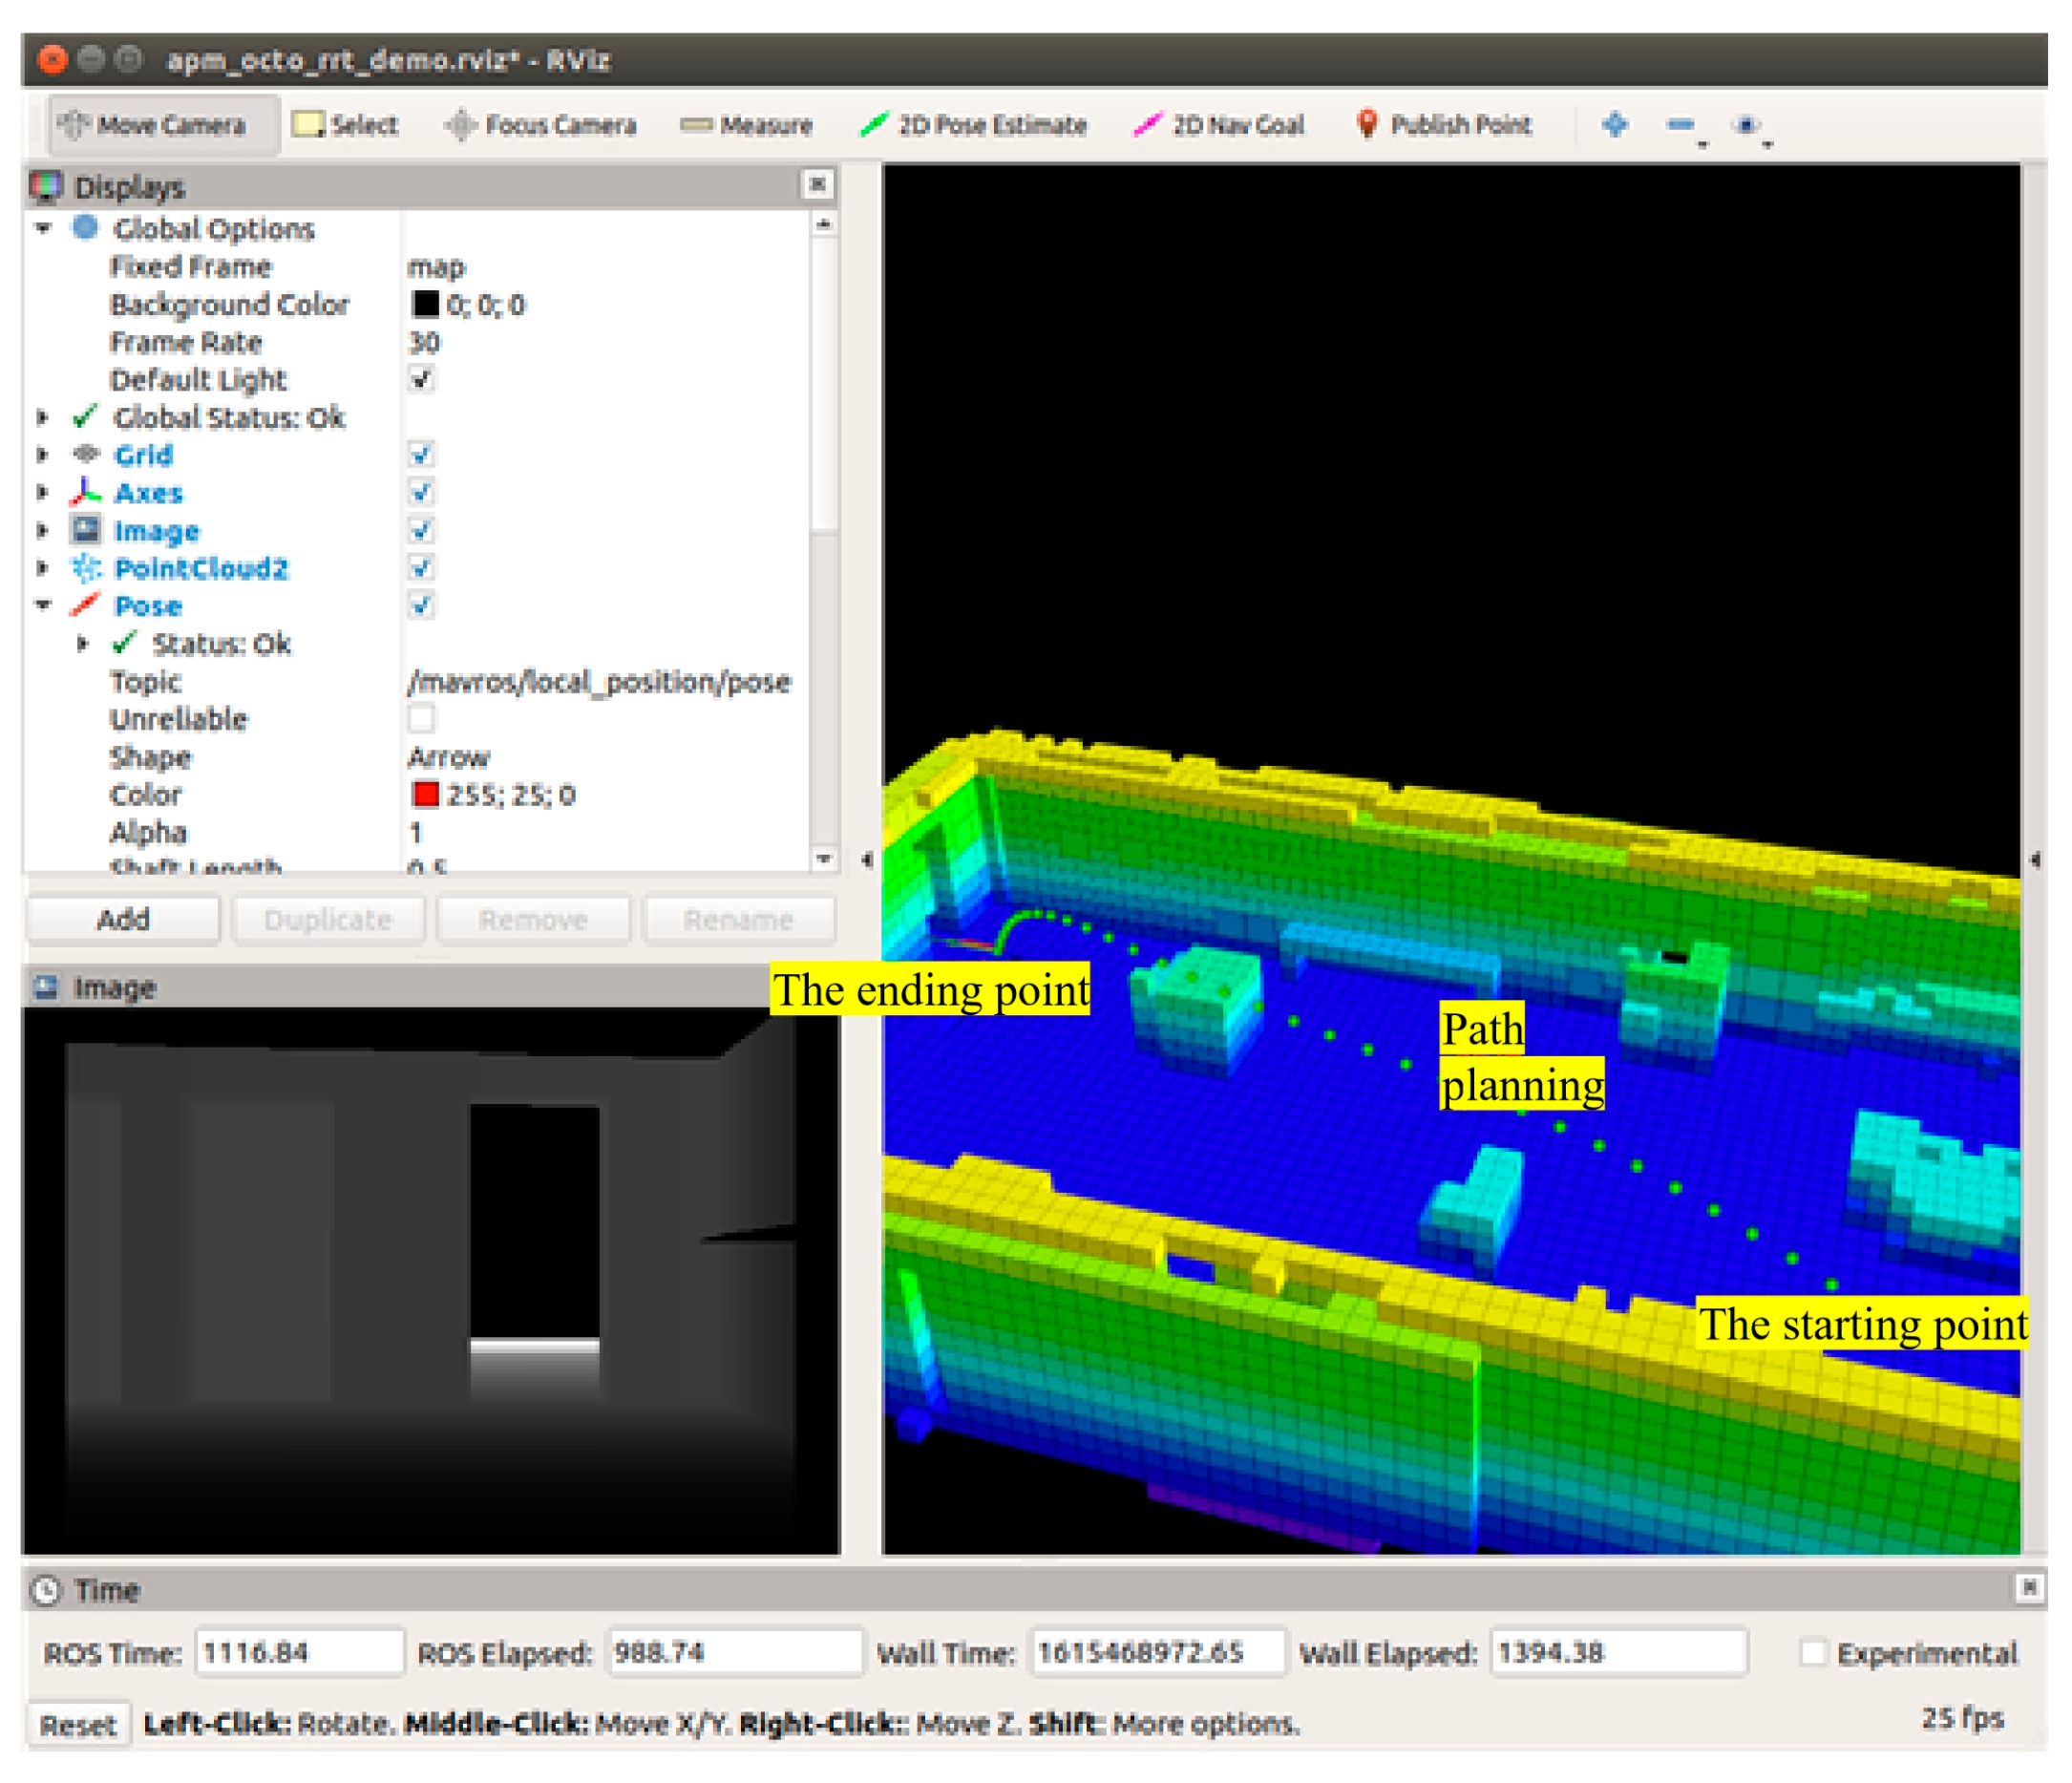Tick the Experimental checkbox
This screenshot has height=1783, width=2072.
point(1812,1652)
